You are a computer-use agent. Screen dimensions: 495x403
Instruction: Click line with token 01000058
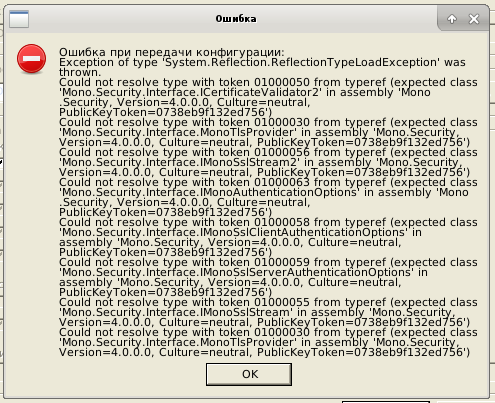tap(268, 222)
